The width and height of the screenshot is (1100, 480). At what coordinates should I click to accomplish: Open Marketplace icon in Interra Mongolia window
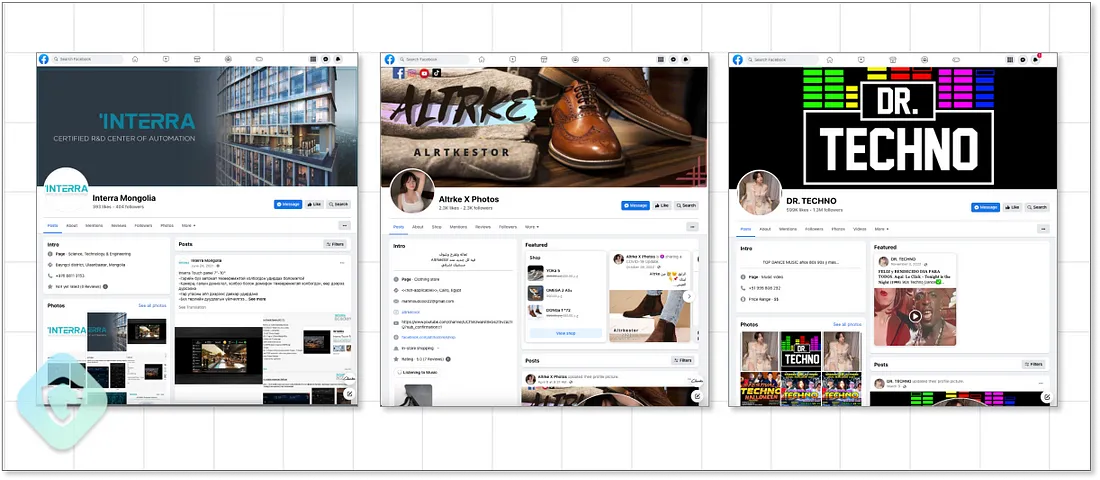coord(197,60)
